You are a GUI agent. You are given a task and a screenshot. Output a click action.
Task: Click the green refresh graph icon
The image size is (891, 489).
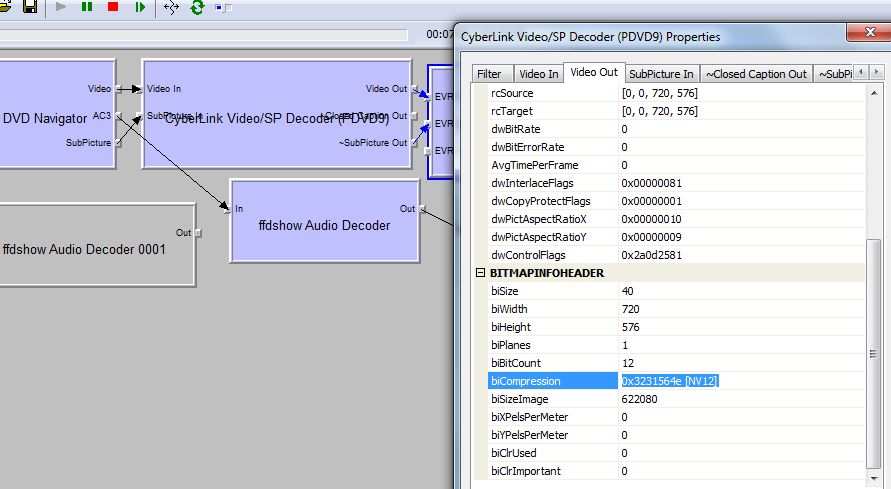(x=197, y=7)
